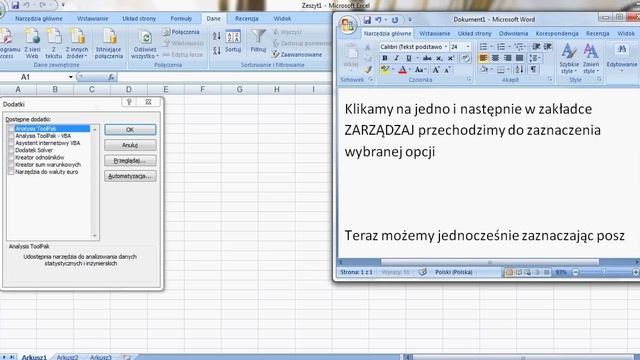Switch to Excel Wstawianie tab
The width and height of the screenshot is (640, 360).
(x=92, y=18)
